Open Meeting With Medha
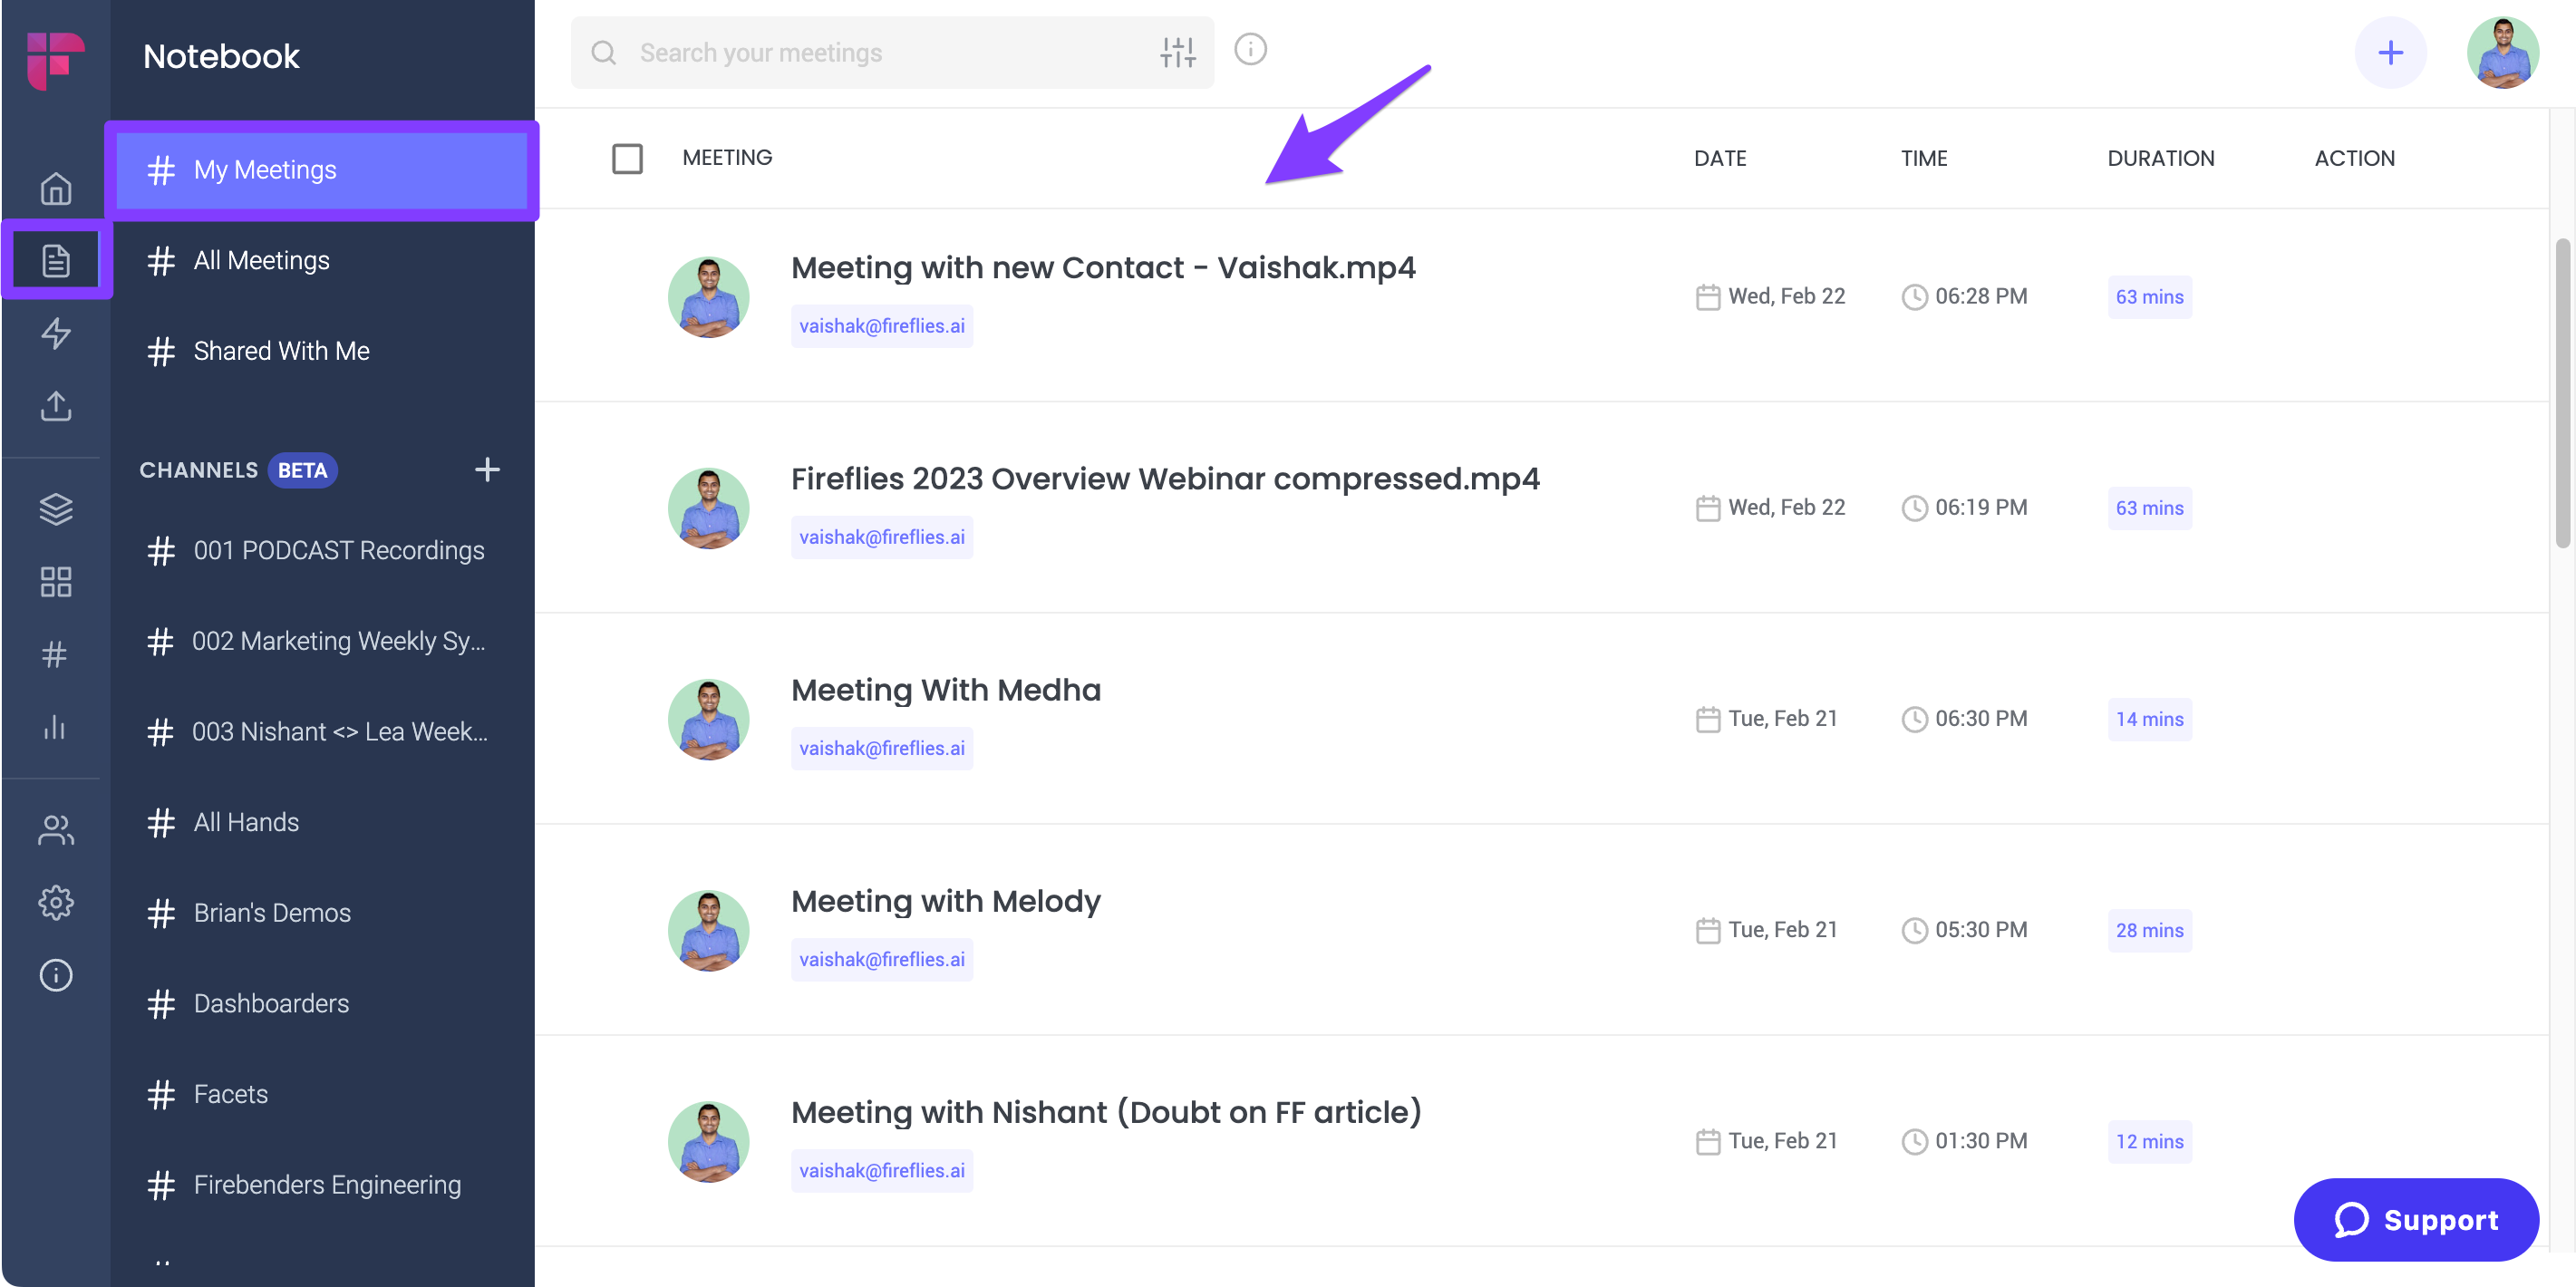The image size is (2576, 1287). click(945, 690)
